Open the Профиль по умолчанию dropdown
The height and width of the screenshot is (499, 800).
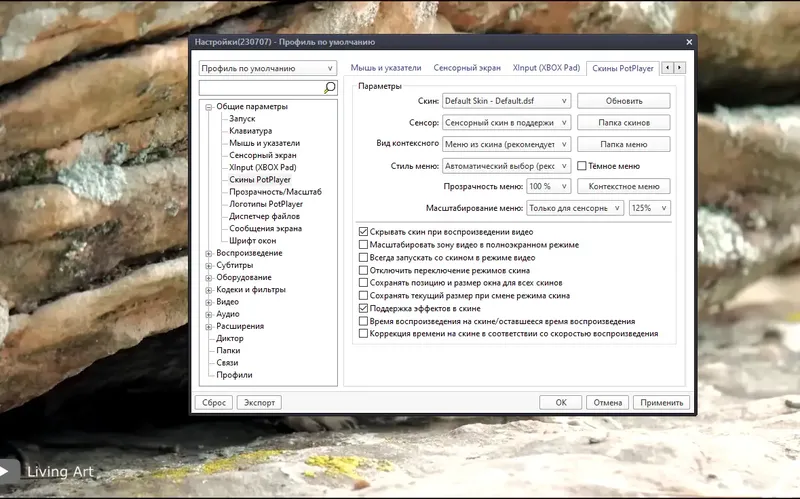coord(267,68)
